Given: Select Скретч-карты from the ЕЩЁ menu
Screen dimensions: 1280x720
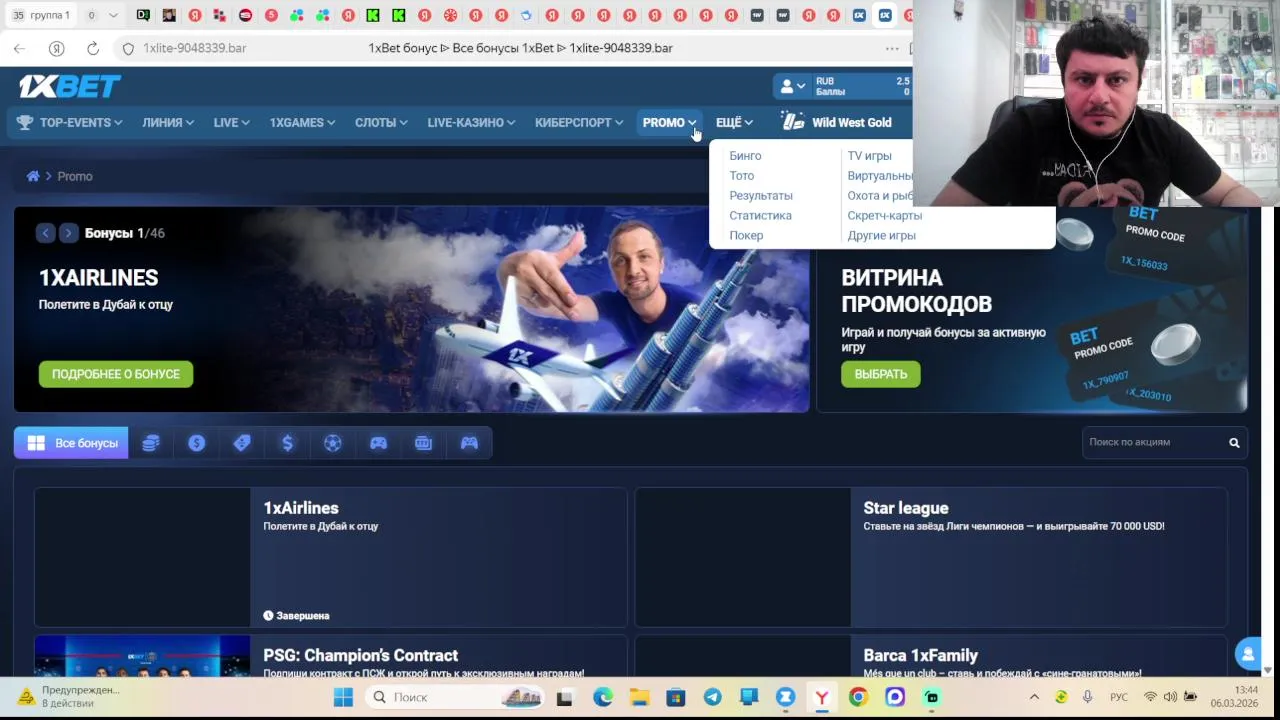Looking at the screenshot, I should pyautogui.click(x=884, y=216).
